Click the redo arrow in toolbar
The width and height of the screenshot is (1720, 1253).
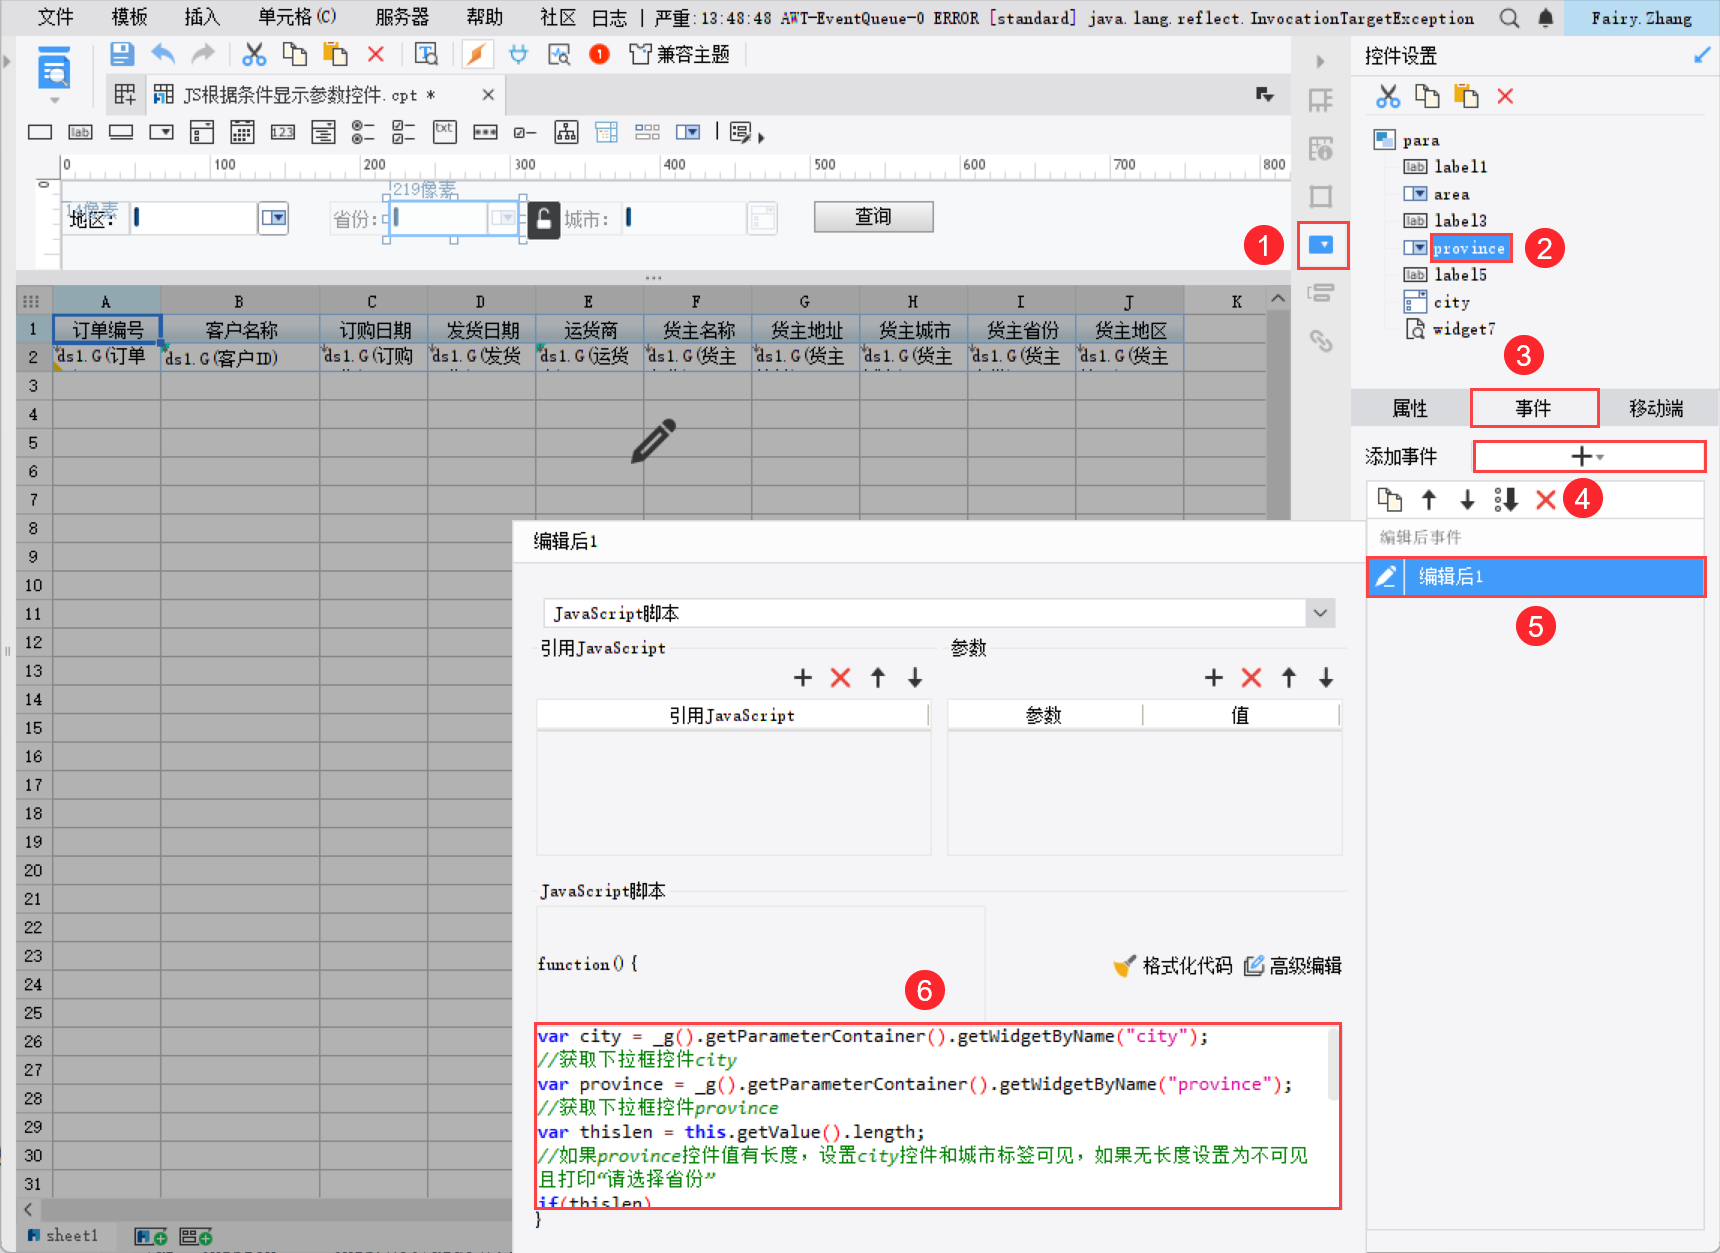[x=203, y=54]
